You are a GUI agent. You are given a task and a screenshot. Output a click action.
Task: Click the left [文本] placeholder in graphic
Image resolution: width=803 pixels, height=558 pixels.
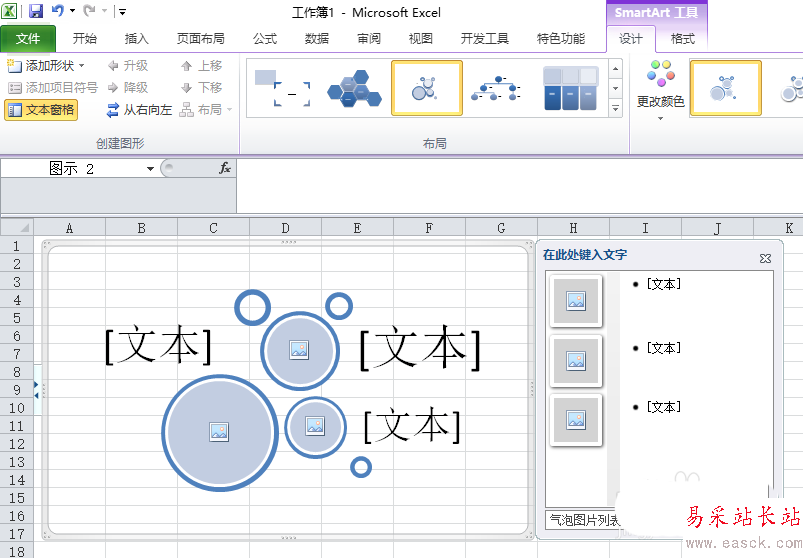158,345
